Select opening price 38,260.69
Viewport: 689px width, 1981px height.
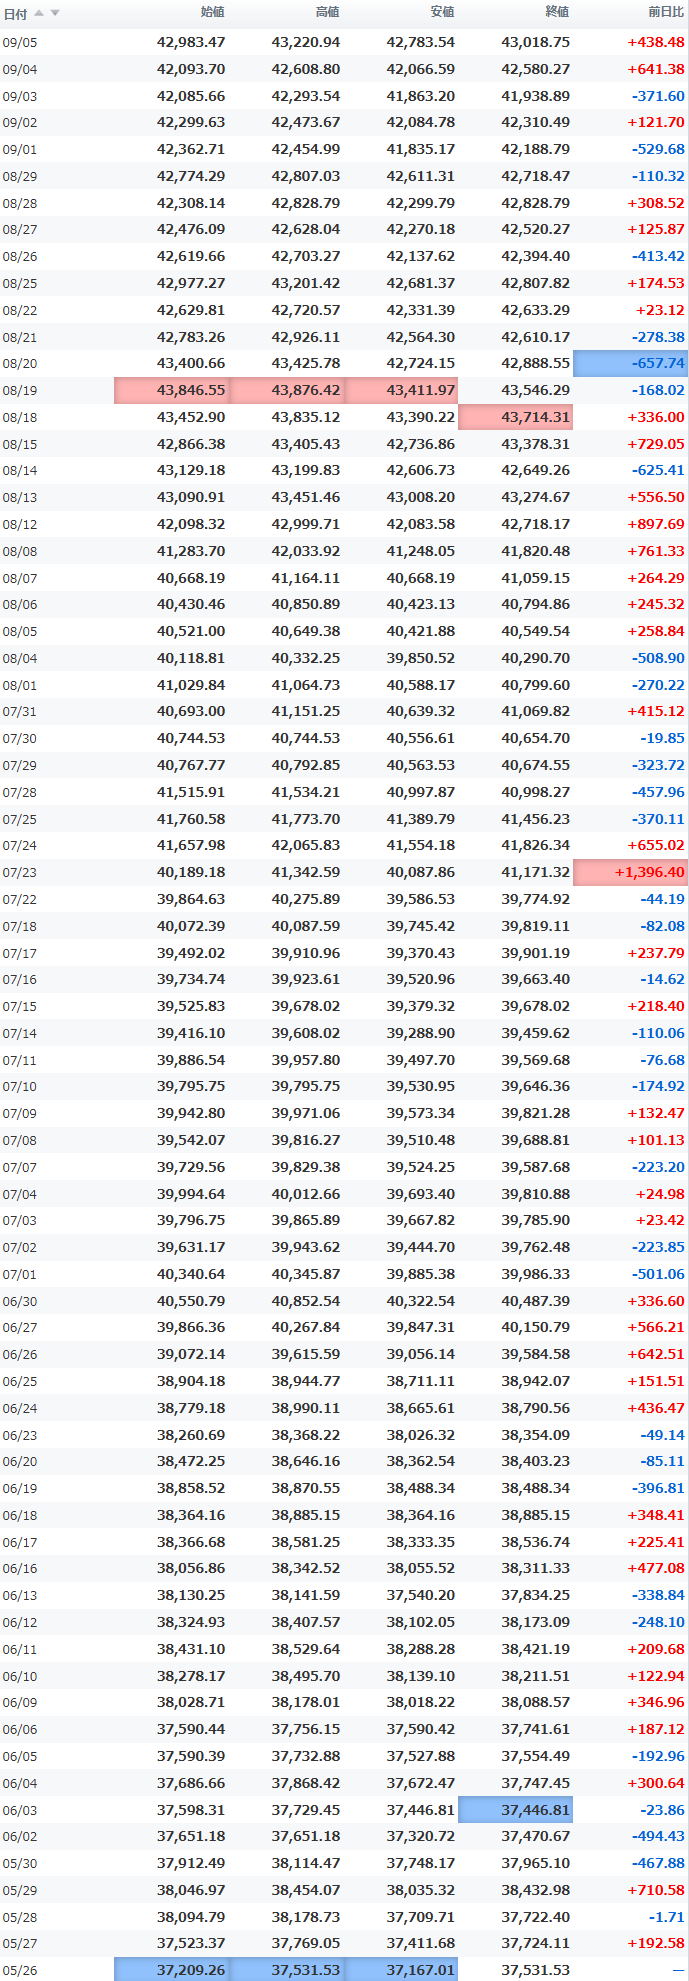(x=191, y=1436)
